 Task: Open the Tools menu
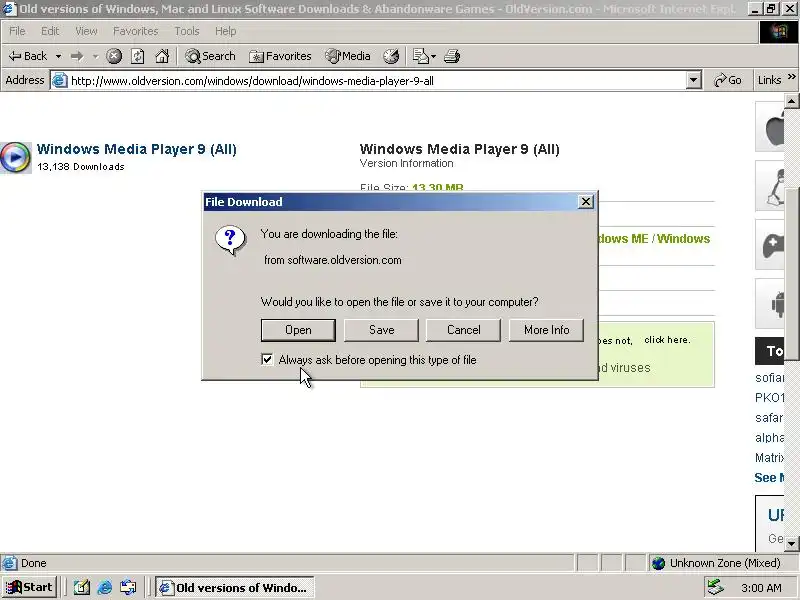click(187, 32)
